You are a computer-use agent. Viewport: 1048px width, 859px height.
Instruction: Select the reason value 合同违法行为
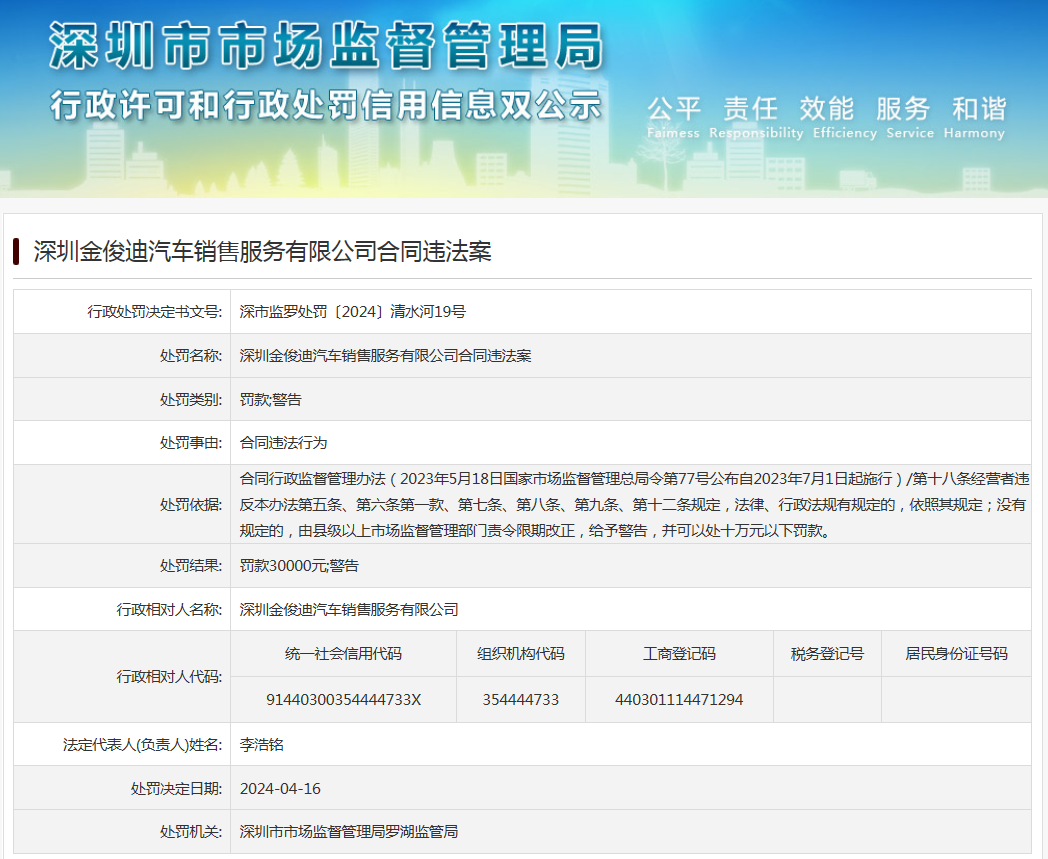(x=283, y=443)
